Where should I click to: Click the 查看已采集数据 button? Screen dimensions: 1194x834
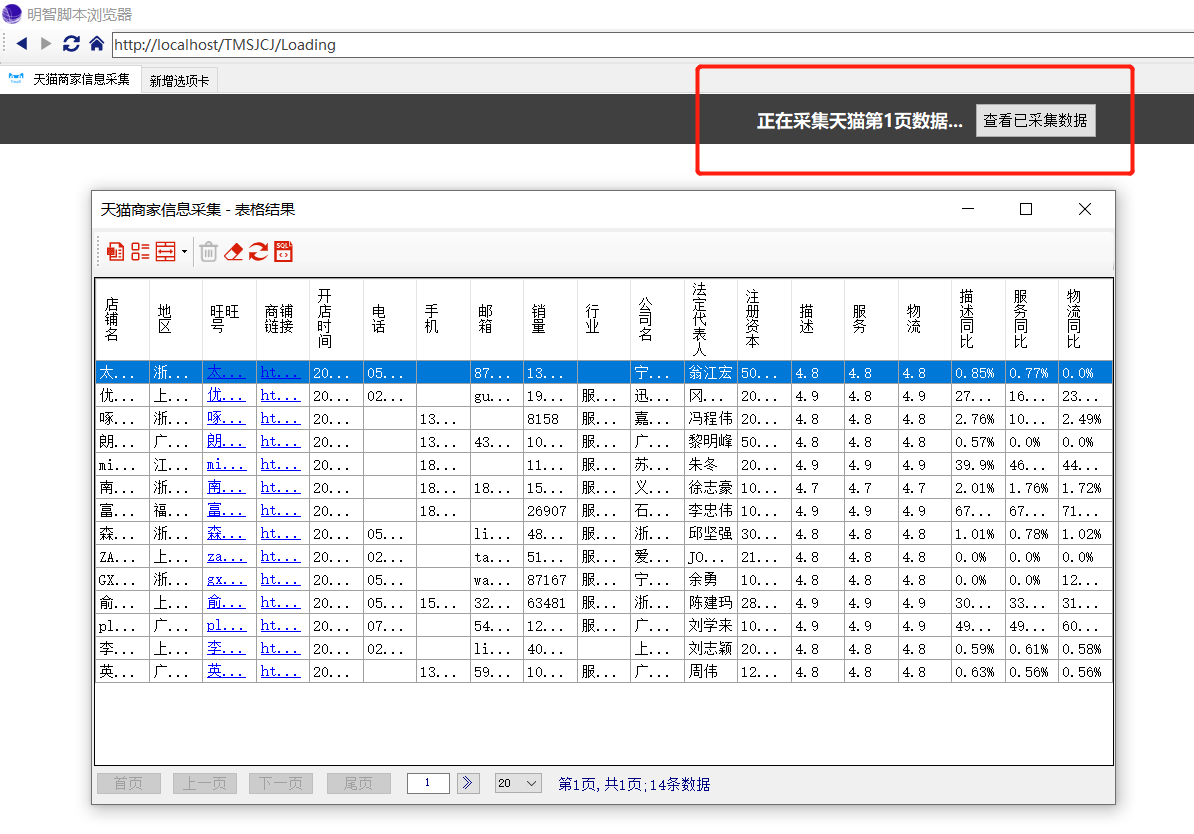tap(1036, 120)
